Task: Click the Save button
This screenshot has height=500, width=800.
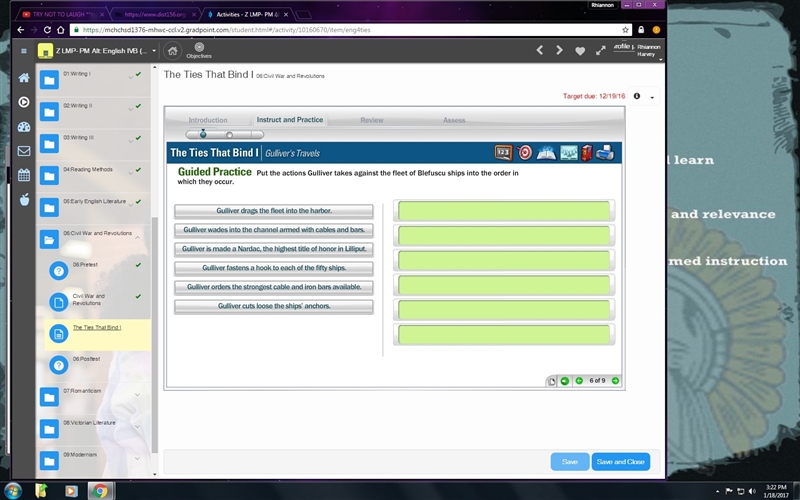Action: [570, 462]
